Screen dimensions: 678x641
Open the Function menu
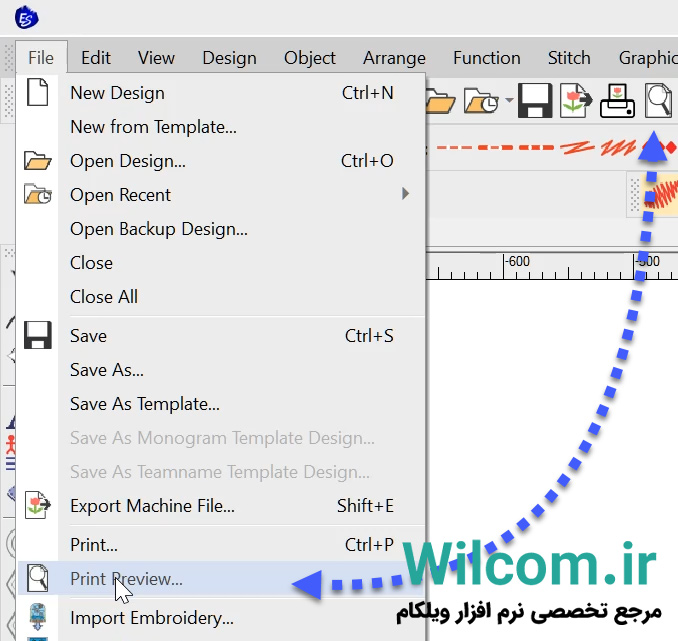(x=487, y=58)
